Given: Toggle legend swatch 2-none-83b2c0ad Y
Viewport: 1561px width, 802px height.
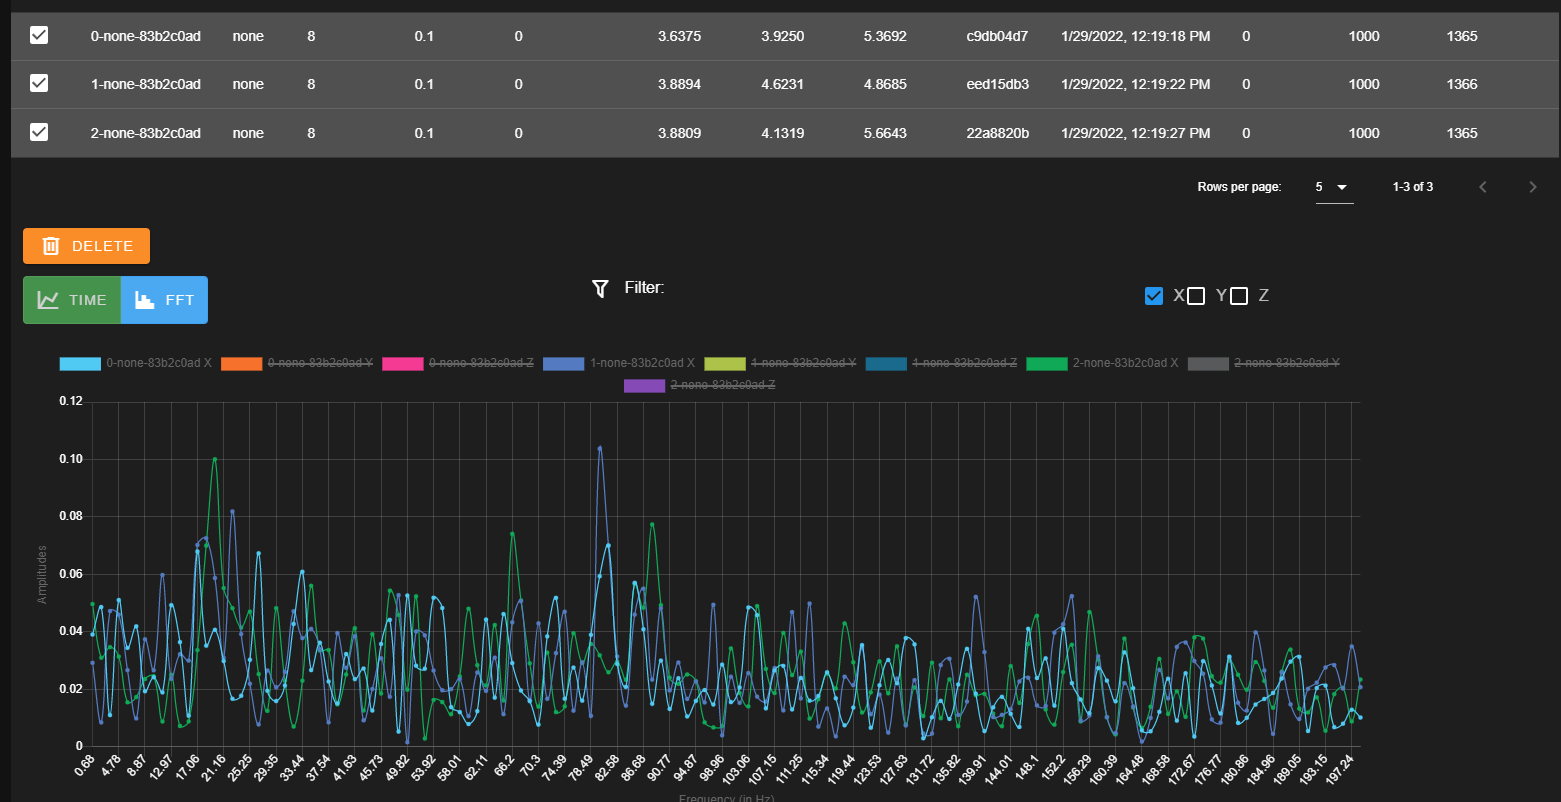Looking at the screenshot, I should coord(1208,364).
